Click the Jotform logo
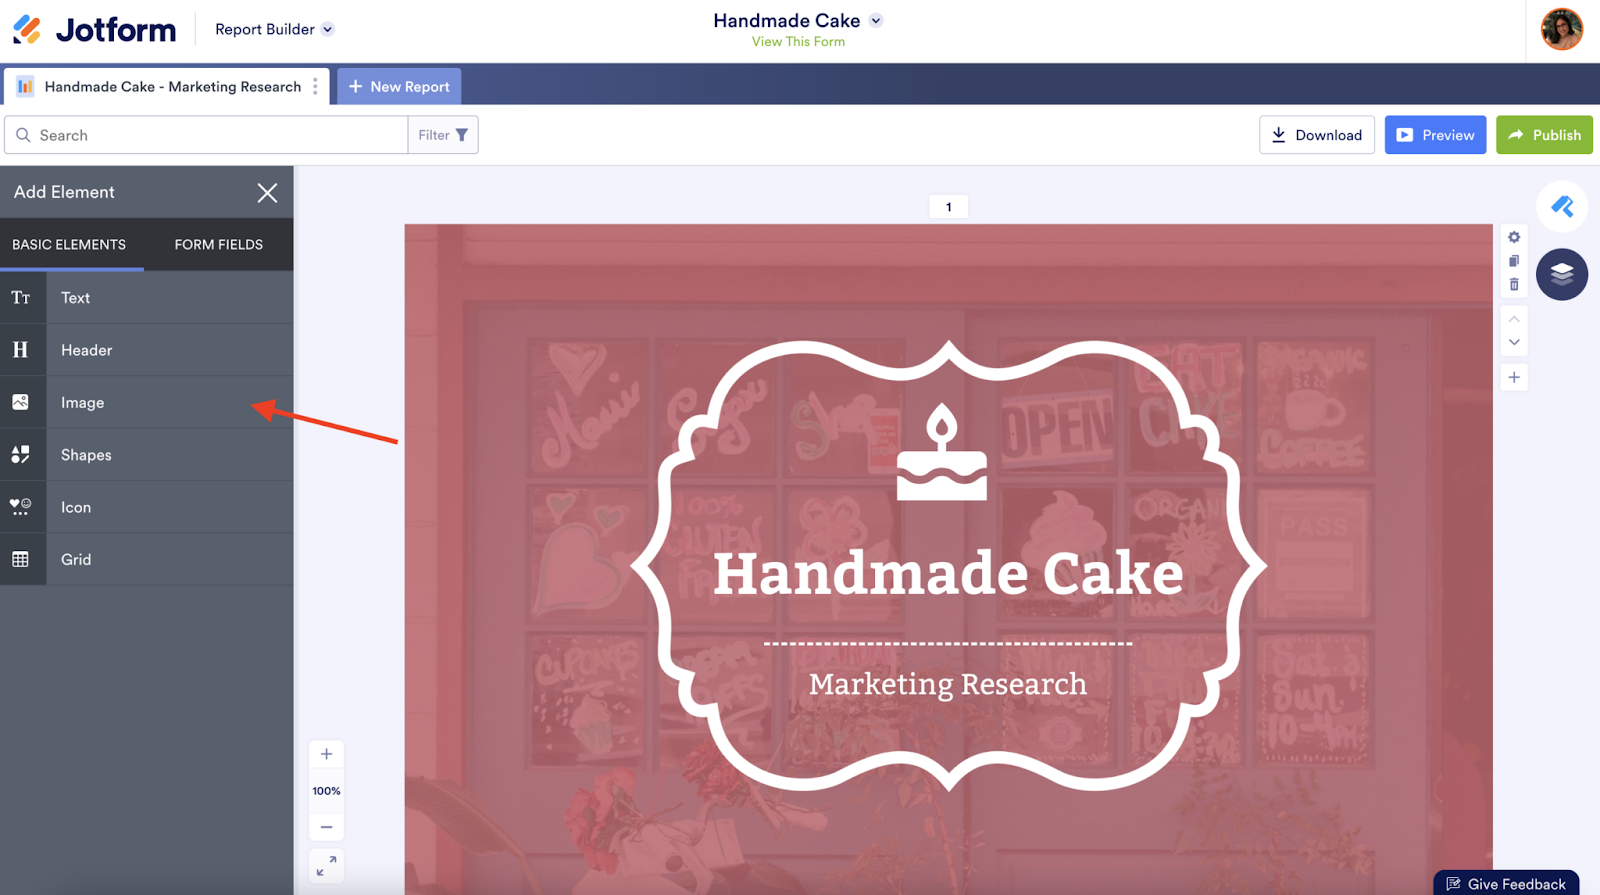The width and height of the screenshot is (1600, 895). click(x=94, y=30)
